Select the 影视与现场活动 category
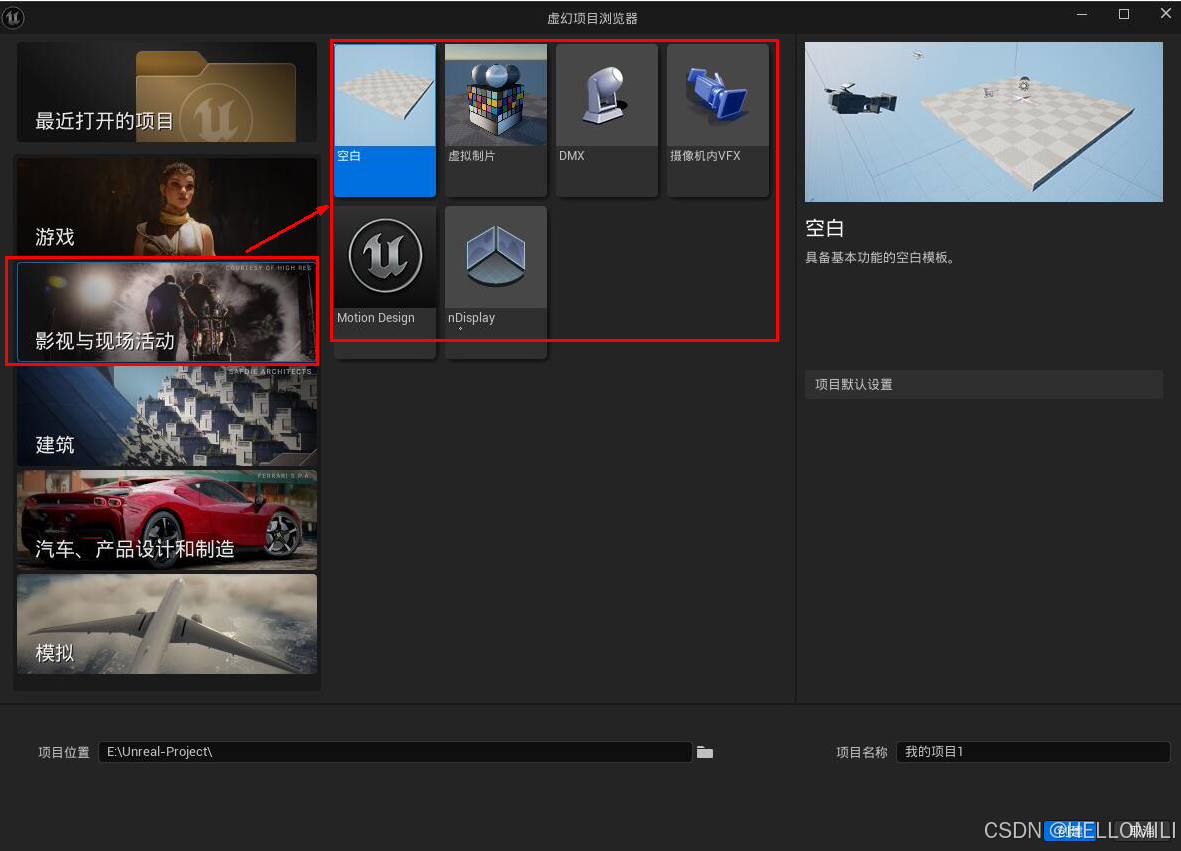Viewport: 1181px width, 851px height. tap(166, 312)
